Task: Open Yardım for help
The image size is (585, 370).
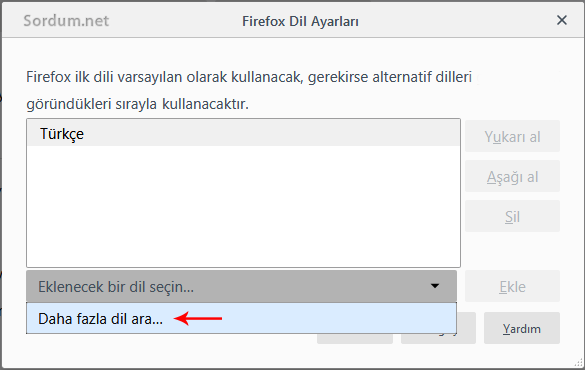Action: pyautogui.click(x=522, y=328)
